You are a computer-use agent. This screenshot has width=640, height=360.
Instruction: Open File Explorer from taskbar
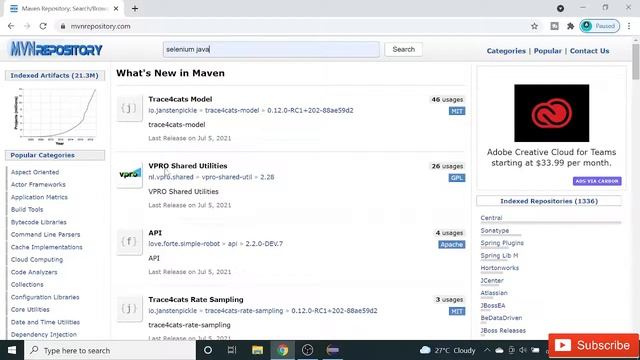coord(257,350)
